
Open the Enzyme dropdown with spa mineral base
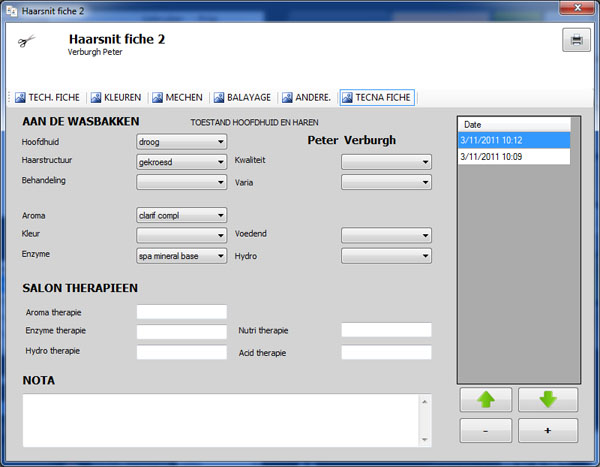click(181, 256)
